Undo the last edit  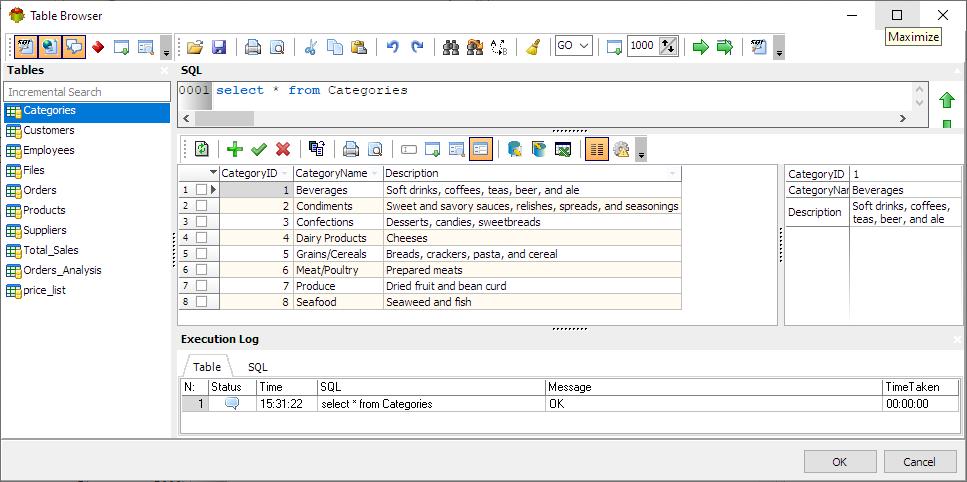[393, 47]
